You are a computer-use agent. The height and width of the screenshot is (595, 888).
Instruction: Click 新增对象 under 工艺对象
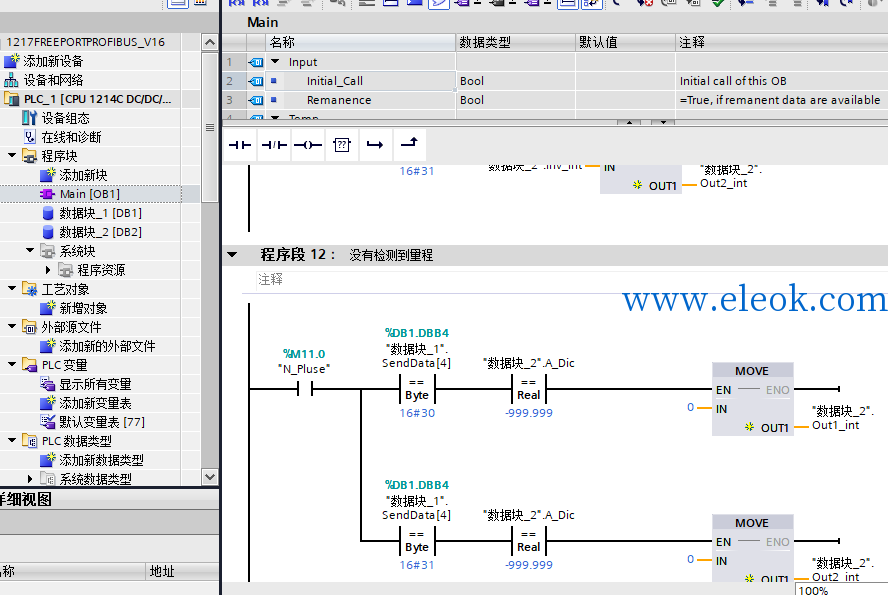click(83, 308)
